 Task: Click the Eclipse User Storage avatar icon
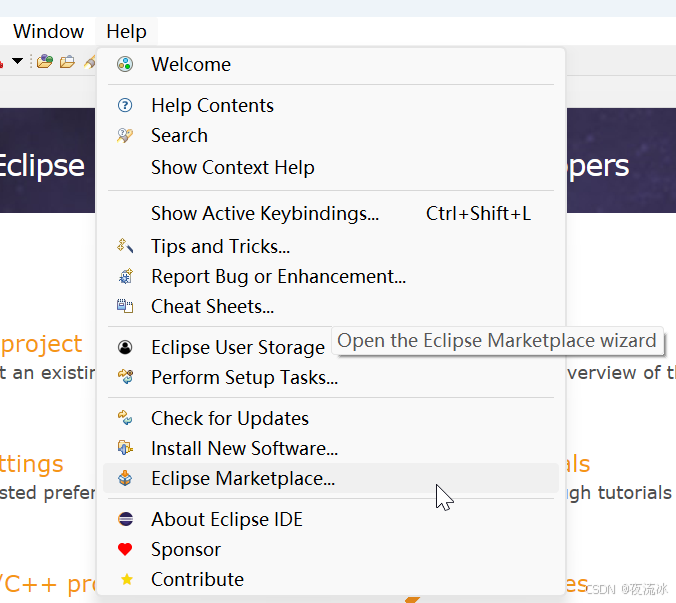pos(125,347)
